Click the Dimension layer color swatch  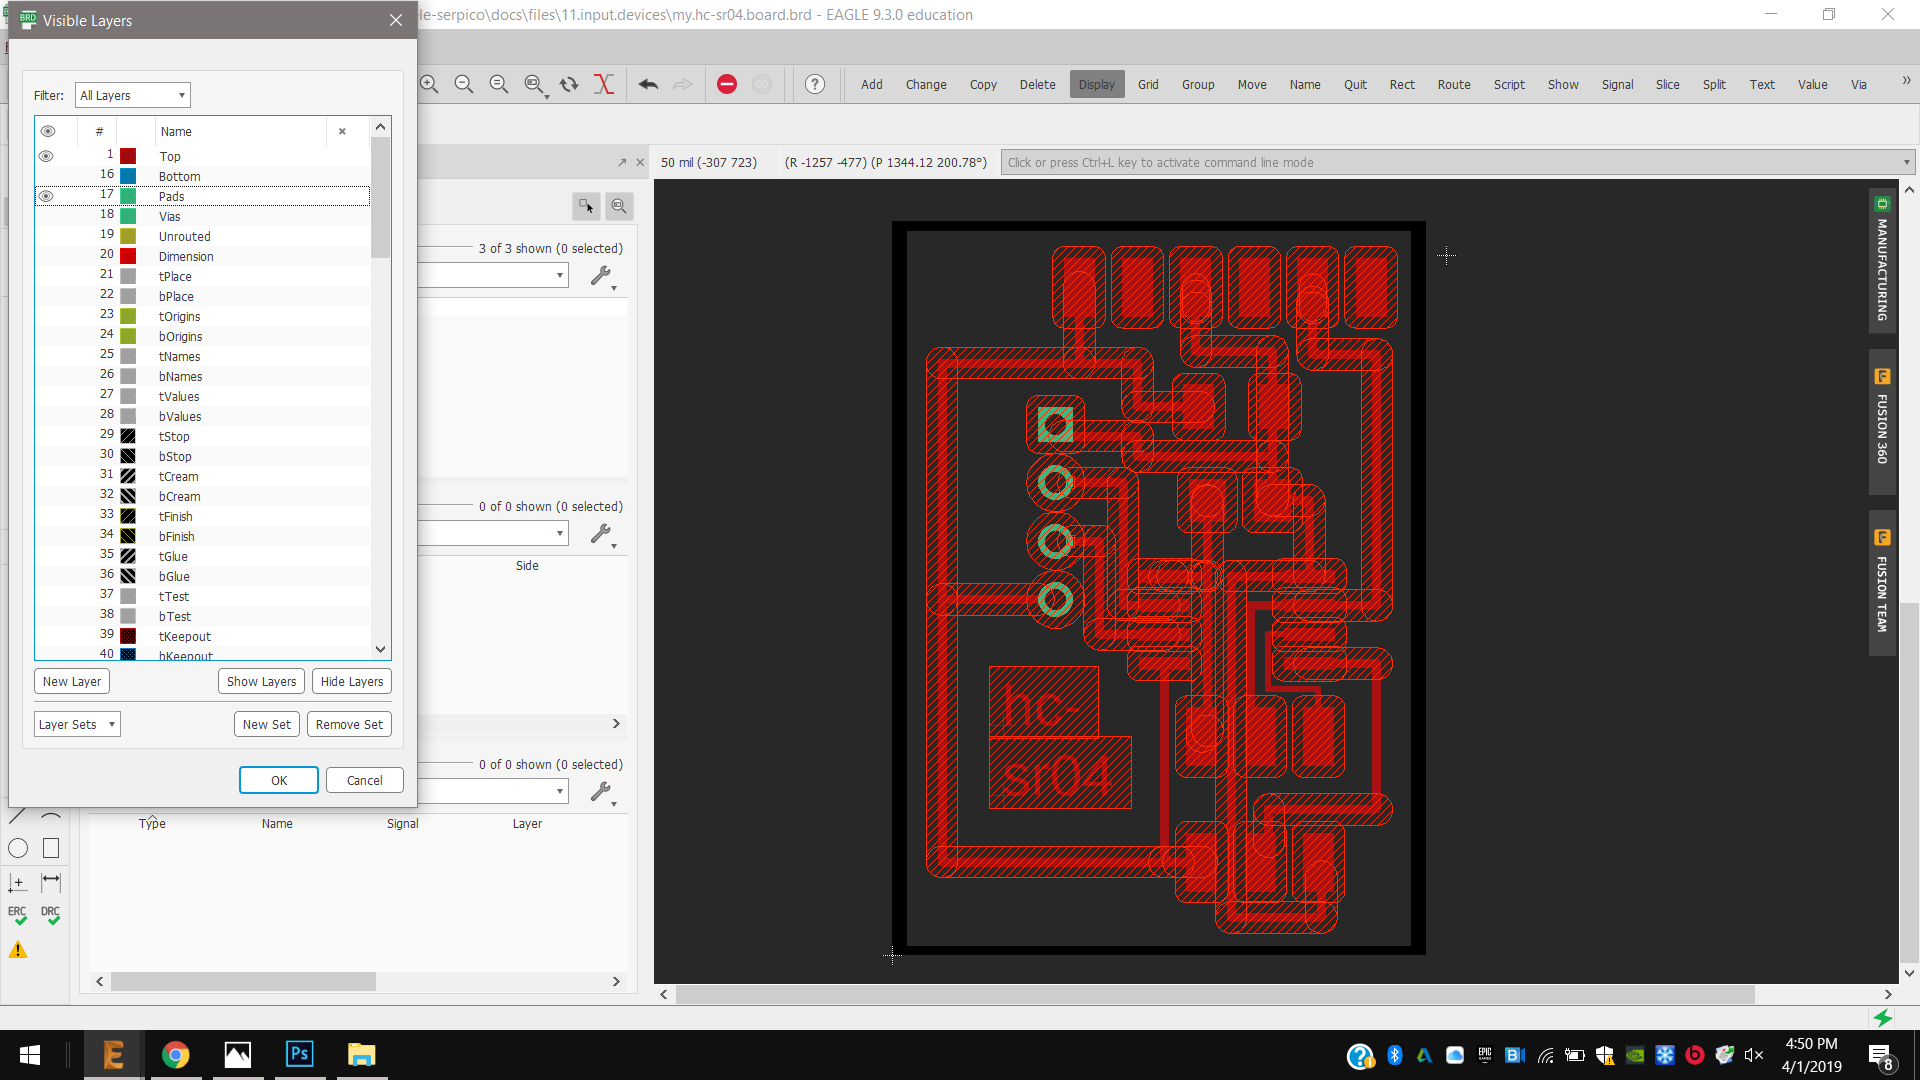[x=128, y=256]
